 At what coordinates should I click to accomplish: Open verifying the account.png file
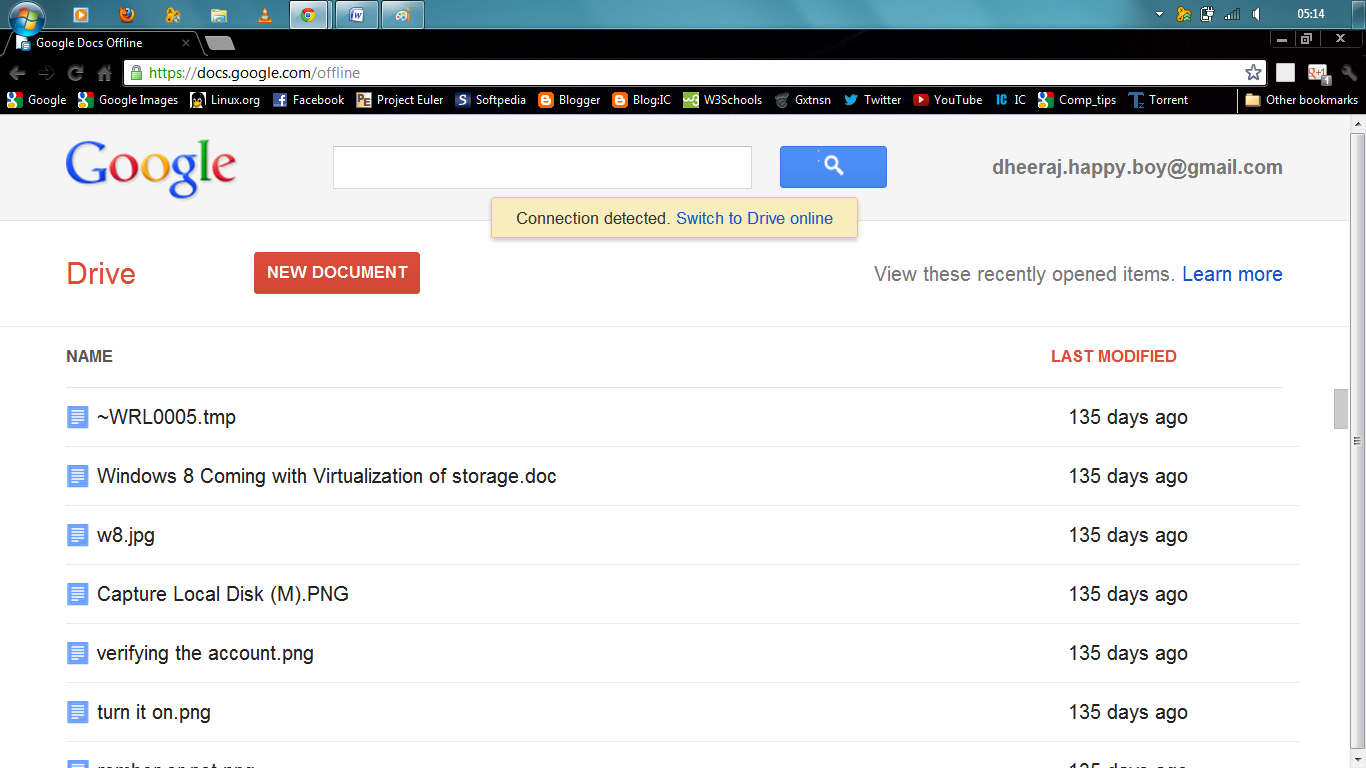point(205,653)
